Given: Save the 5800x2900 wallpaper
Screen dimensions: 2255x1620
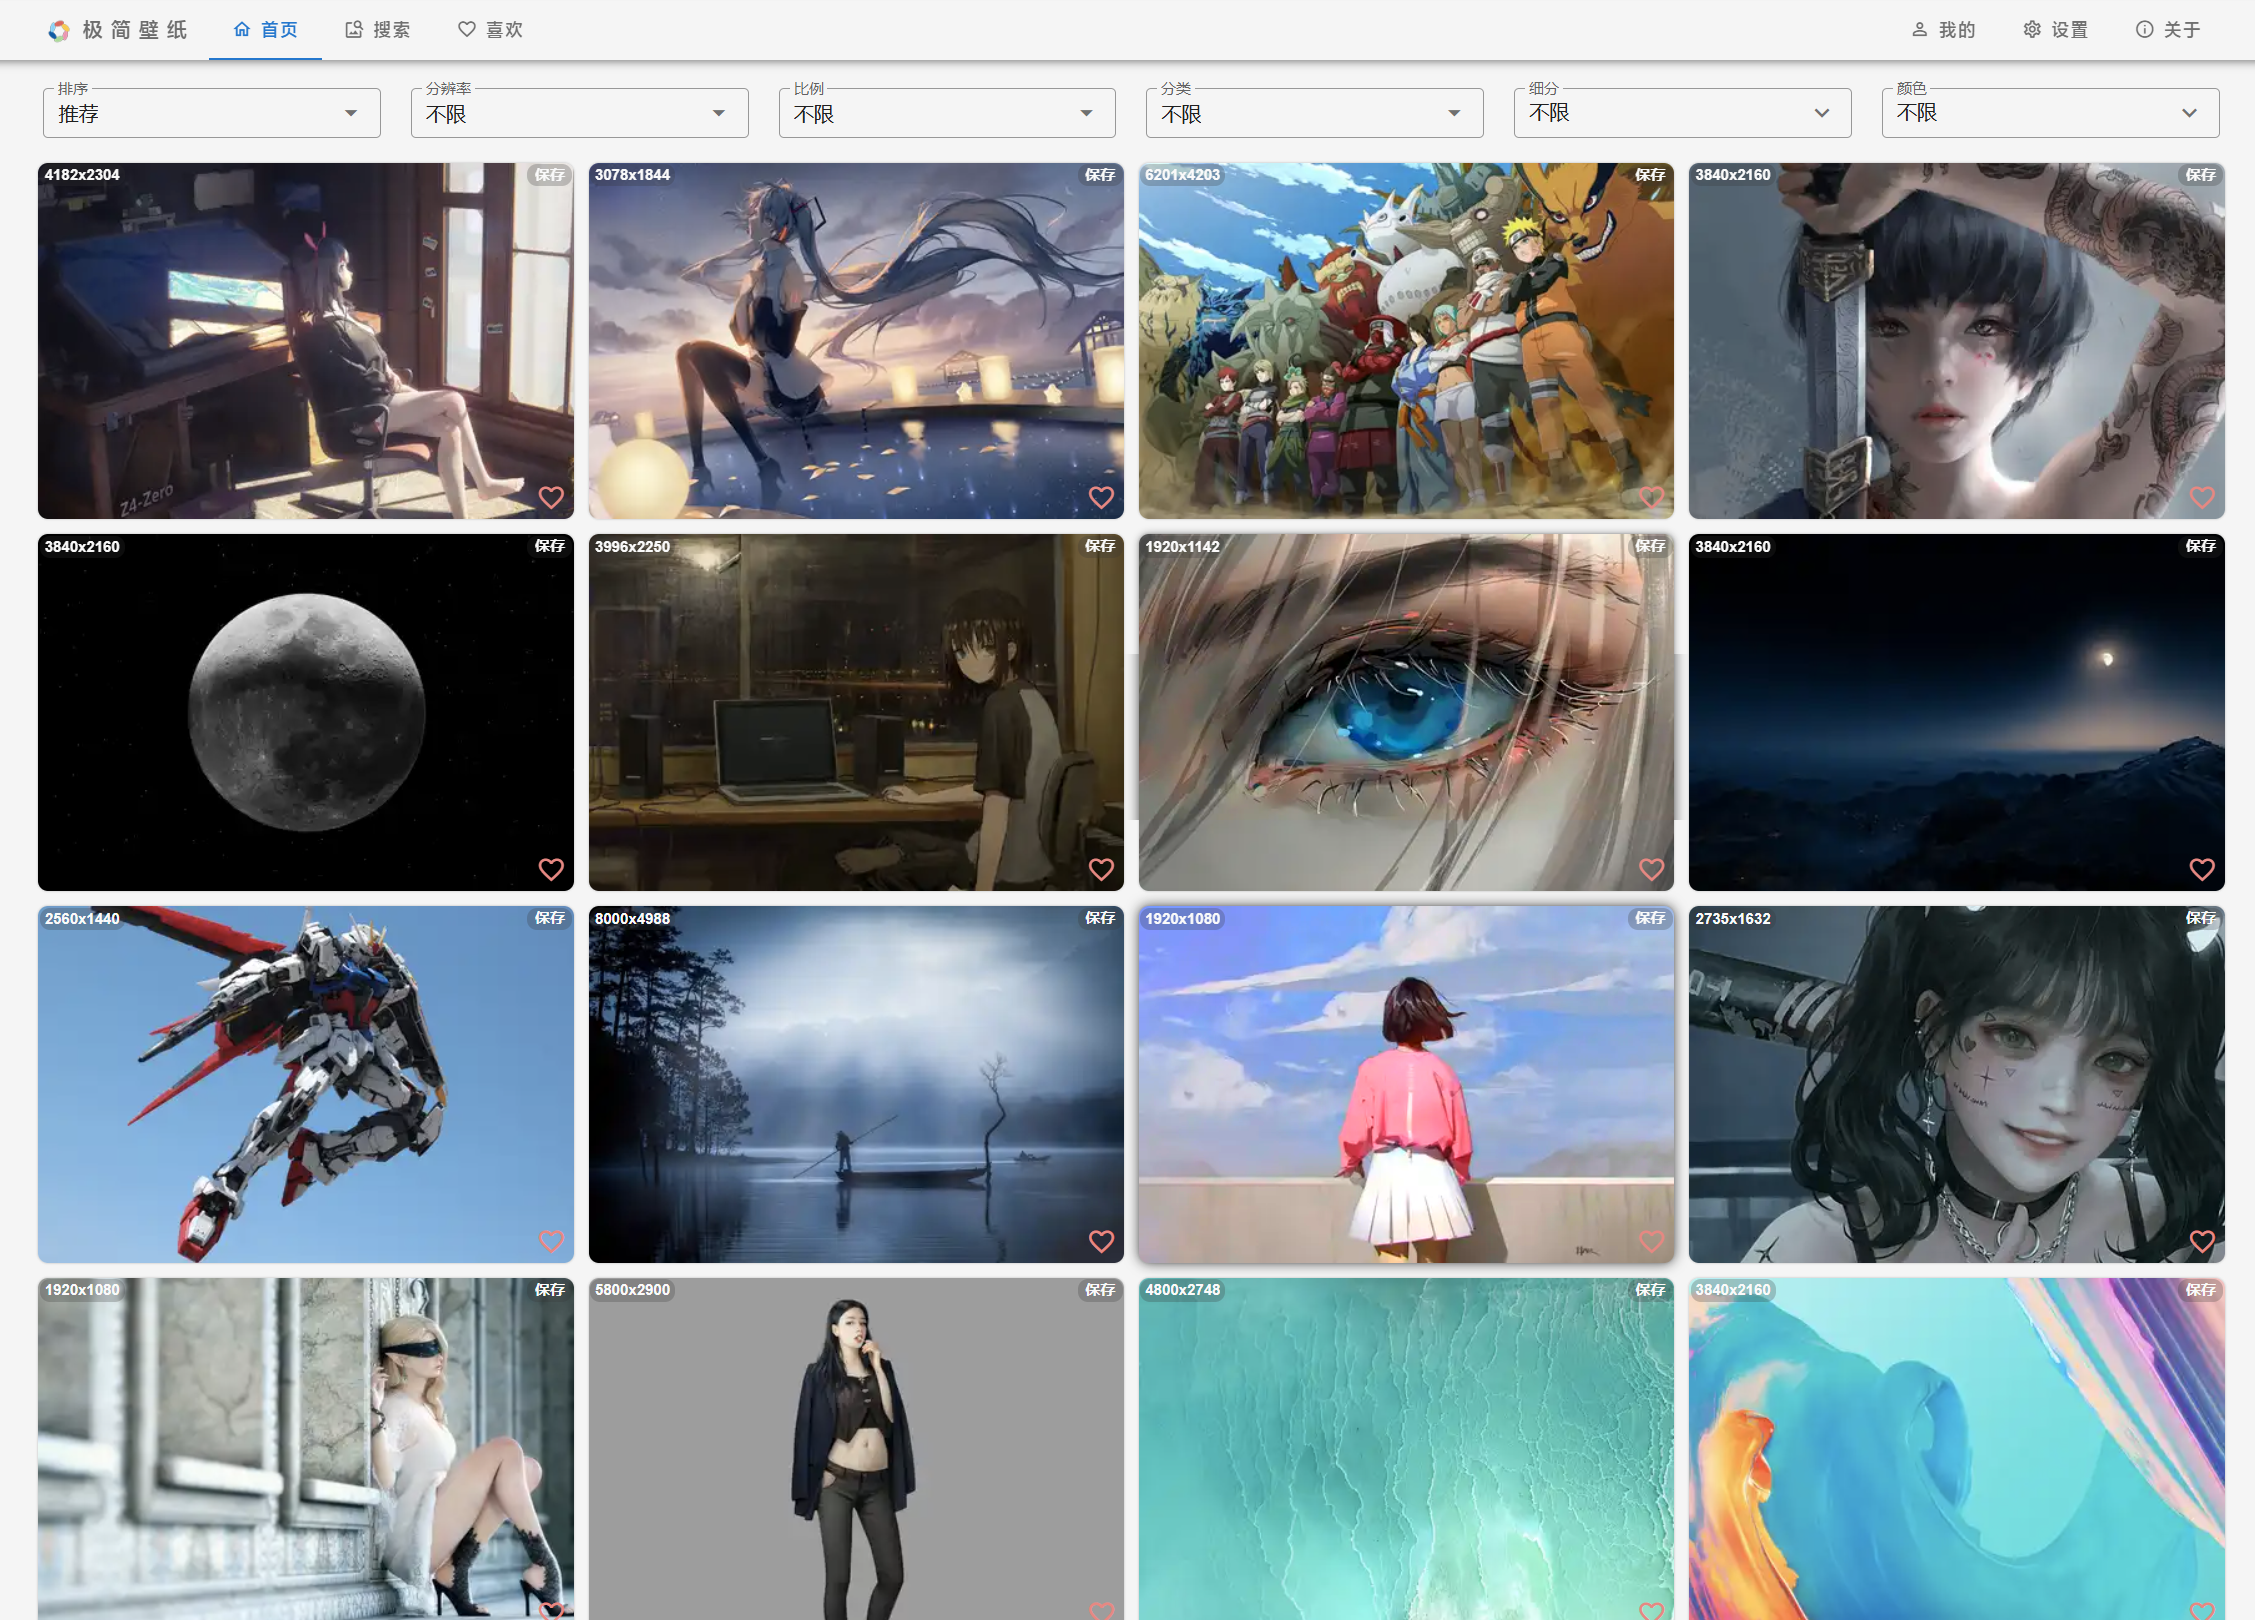Looking at the screenshot, I should point(1099,1290).
